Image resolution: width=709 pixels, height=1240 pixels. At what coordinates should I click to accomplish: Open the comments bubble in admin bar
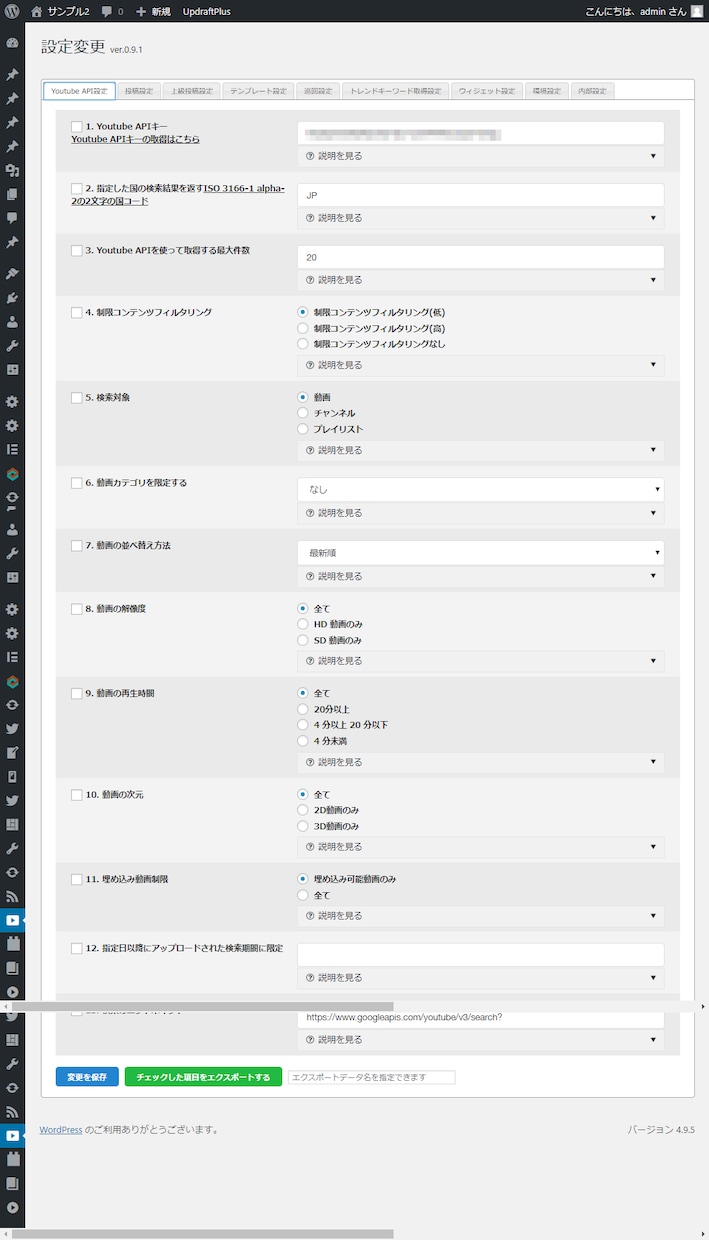(107, 12)
